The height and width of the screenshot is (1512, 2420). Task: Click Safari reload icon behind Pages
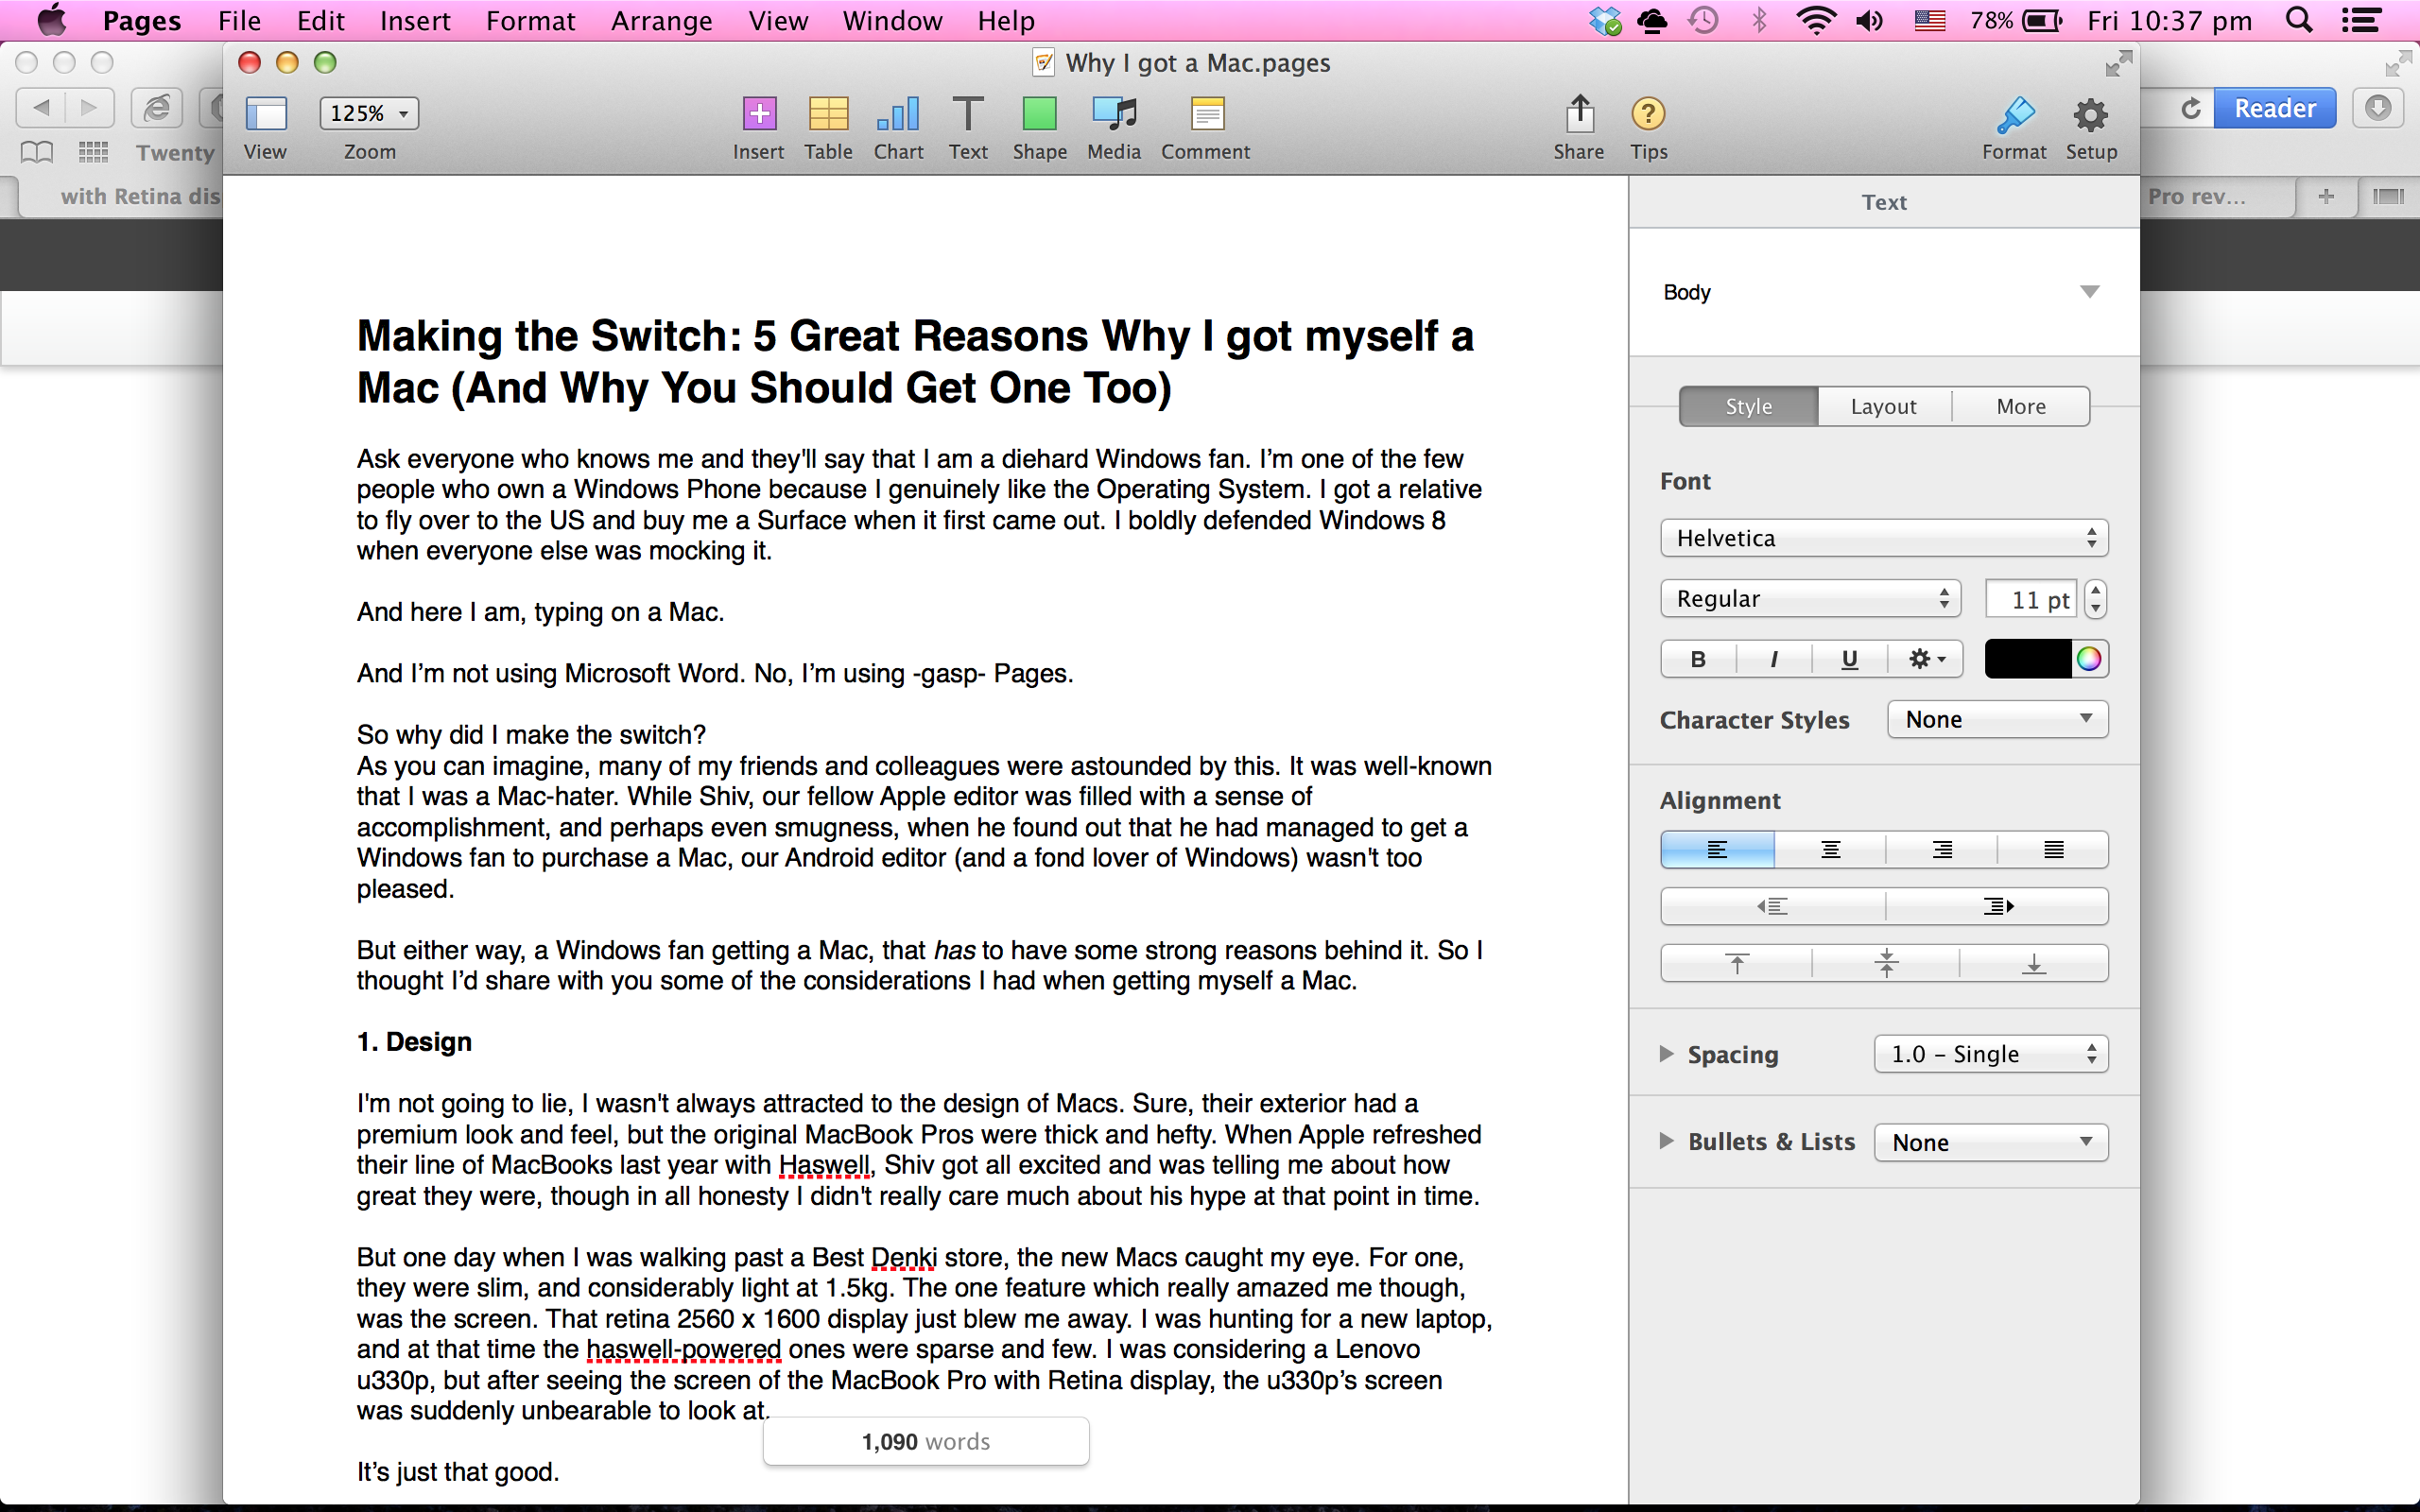(2190, 108)
